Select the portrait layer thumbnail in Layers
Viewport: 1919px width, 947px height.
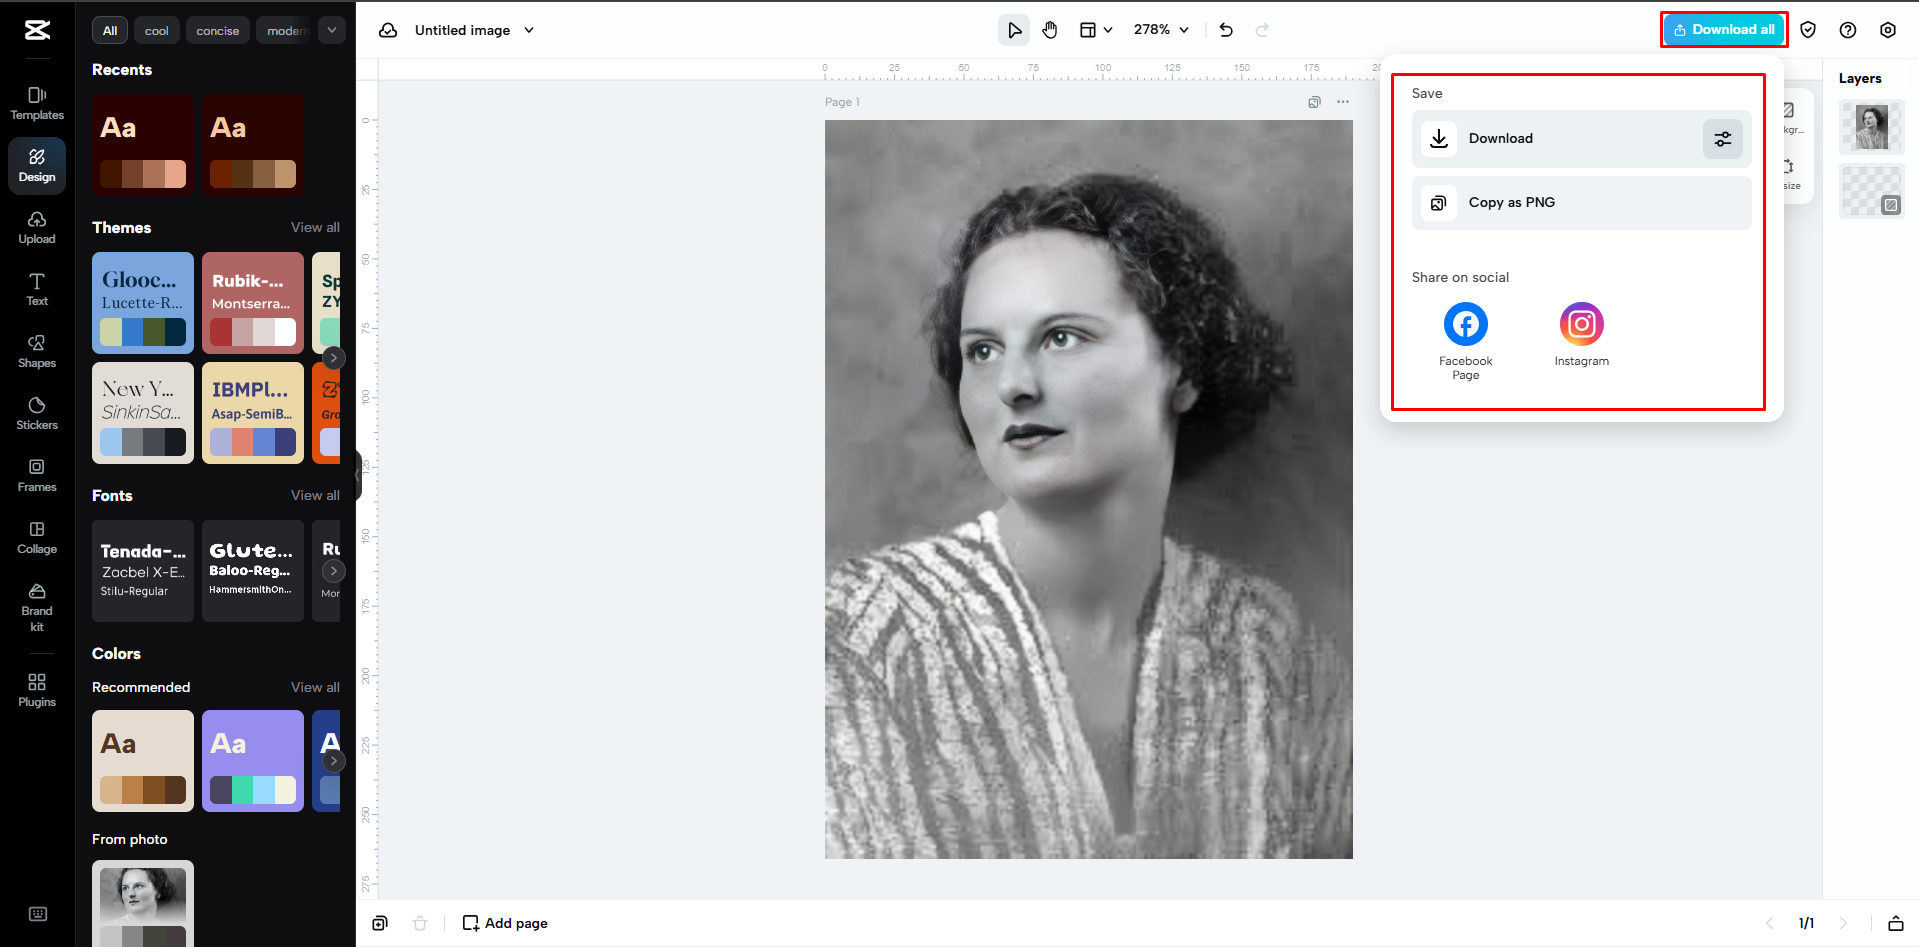point(1870,127)
